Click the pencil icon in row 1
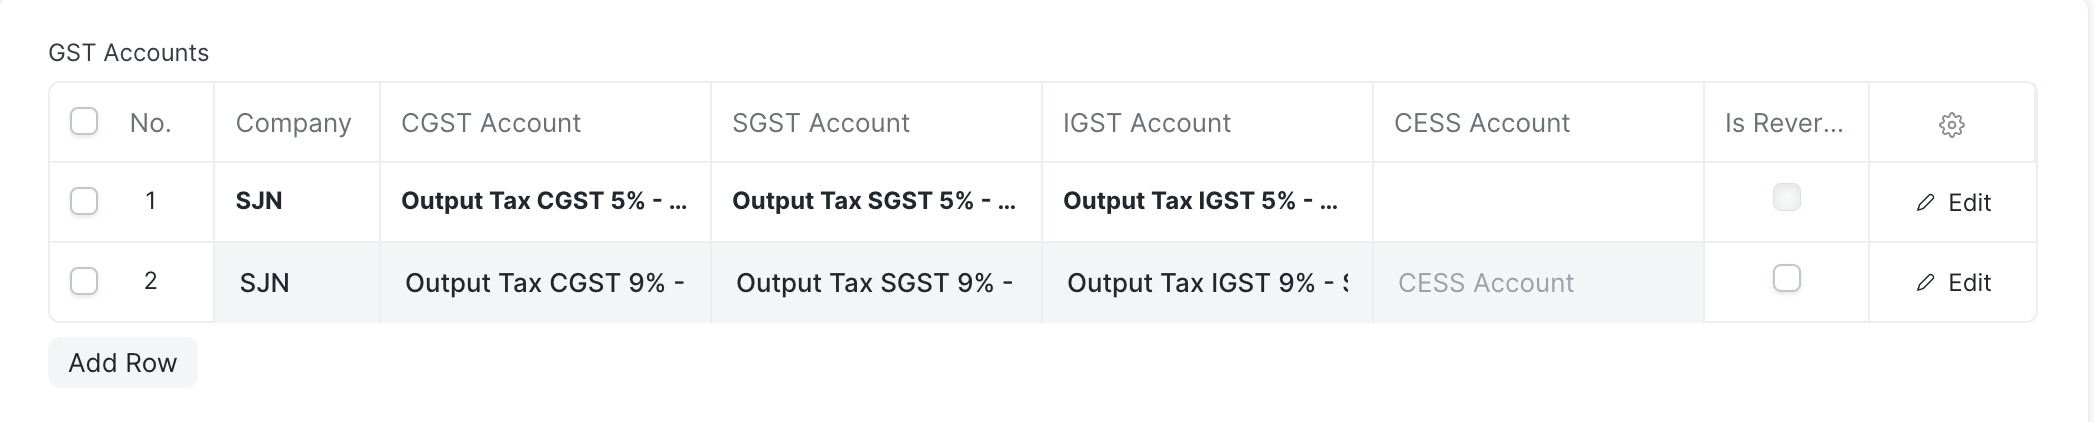Screen dimensions: 2094x422 coord(1925,203)
